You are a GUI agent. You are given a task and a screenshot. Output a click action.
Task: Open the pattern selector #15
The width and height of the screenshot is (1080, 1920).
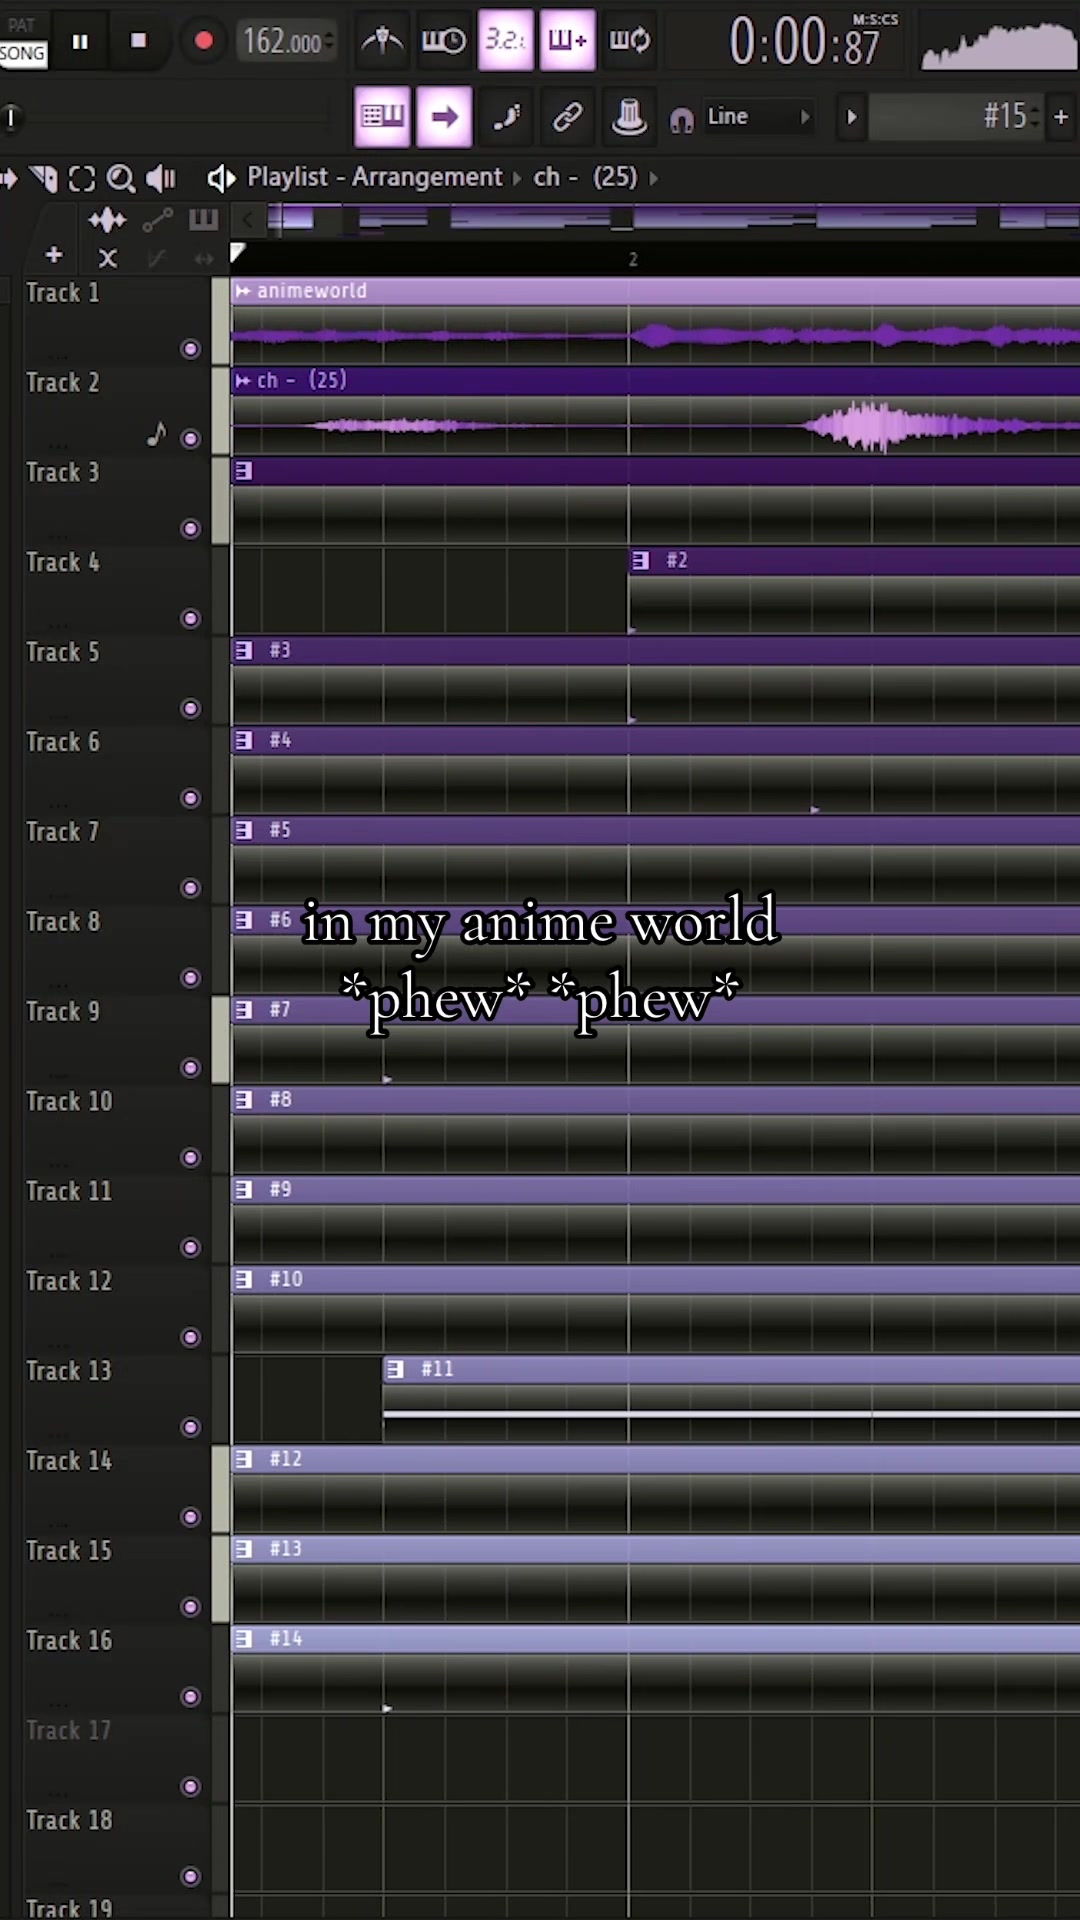coord(954,117)
